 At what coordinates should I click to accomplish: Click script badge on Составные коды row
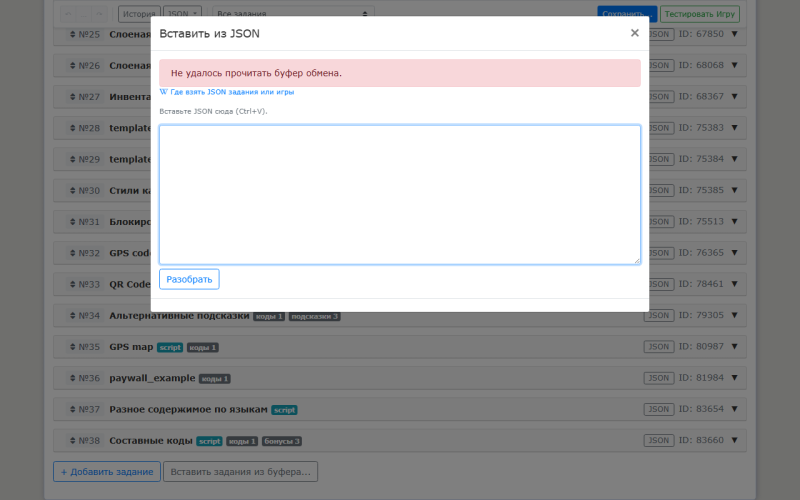(x=209, y=441)
